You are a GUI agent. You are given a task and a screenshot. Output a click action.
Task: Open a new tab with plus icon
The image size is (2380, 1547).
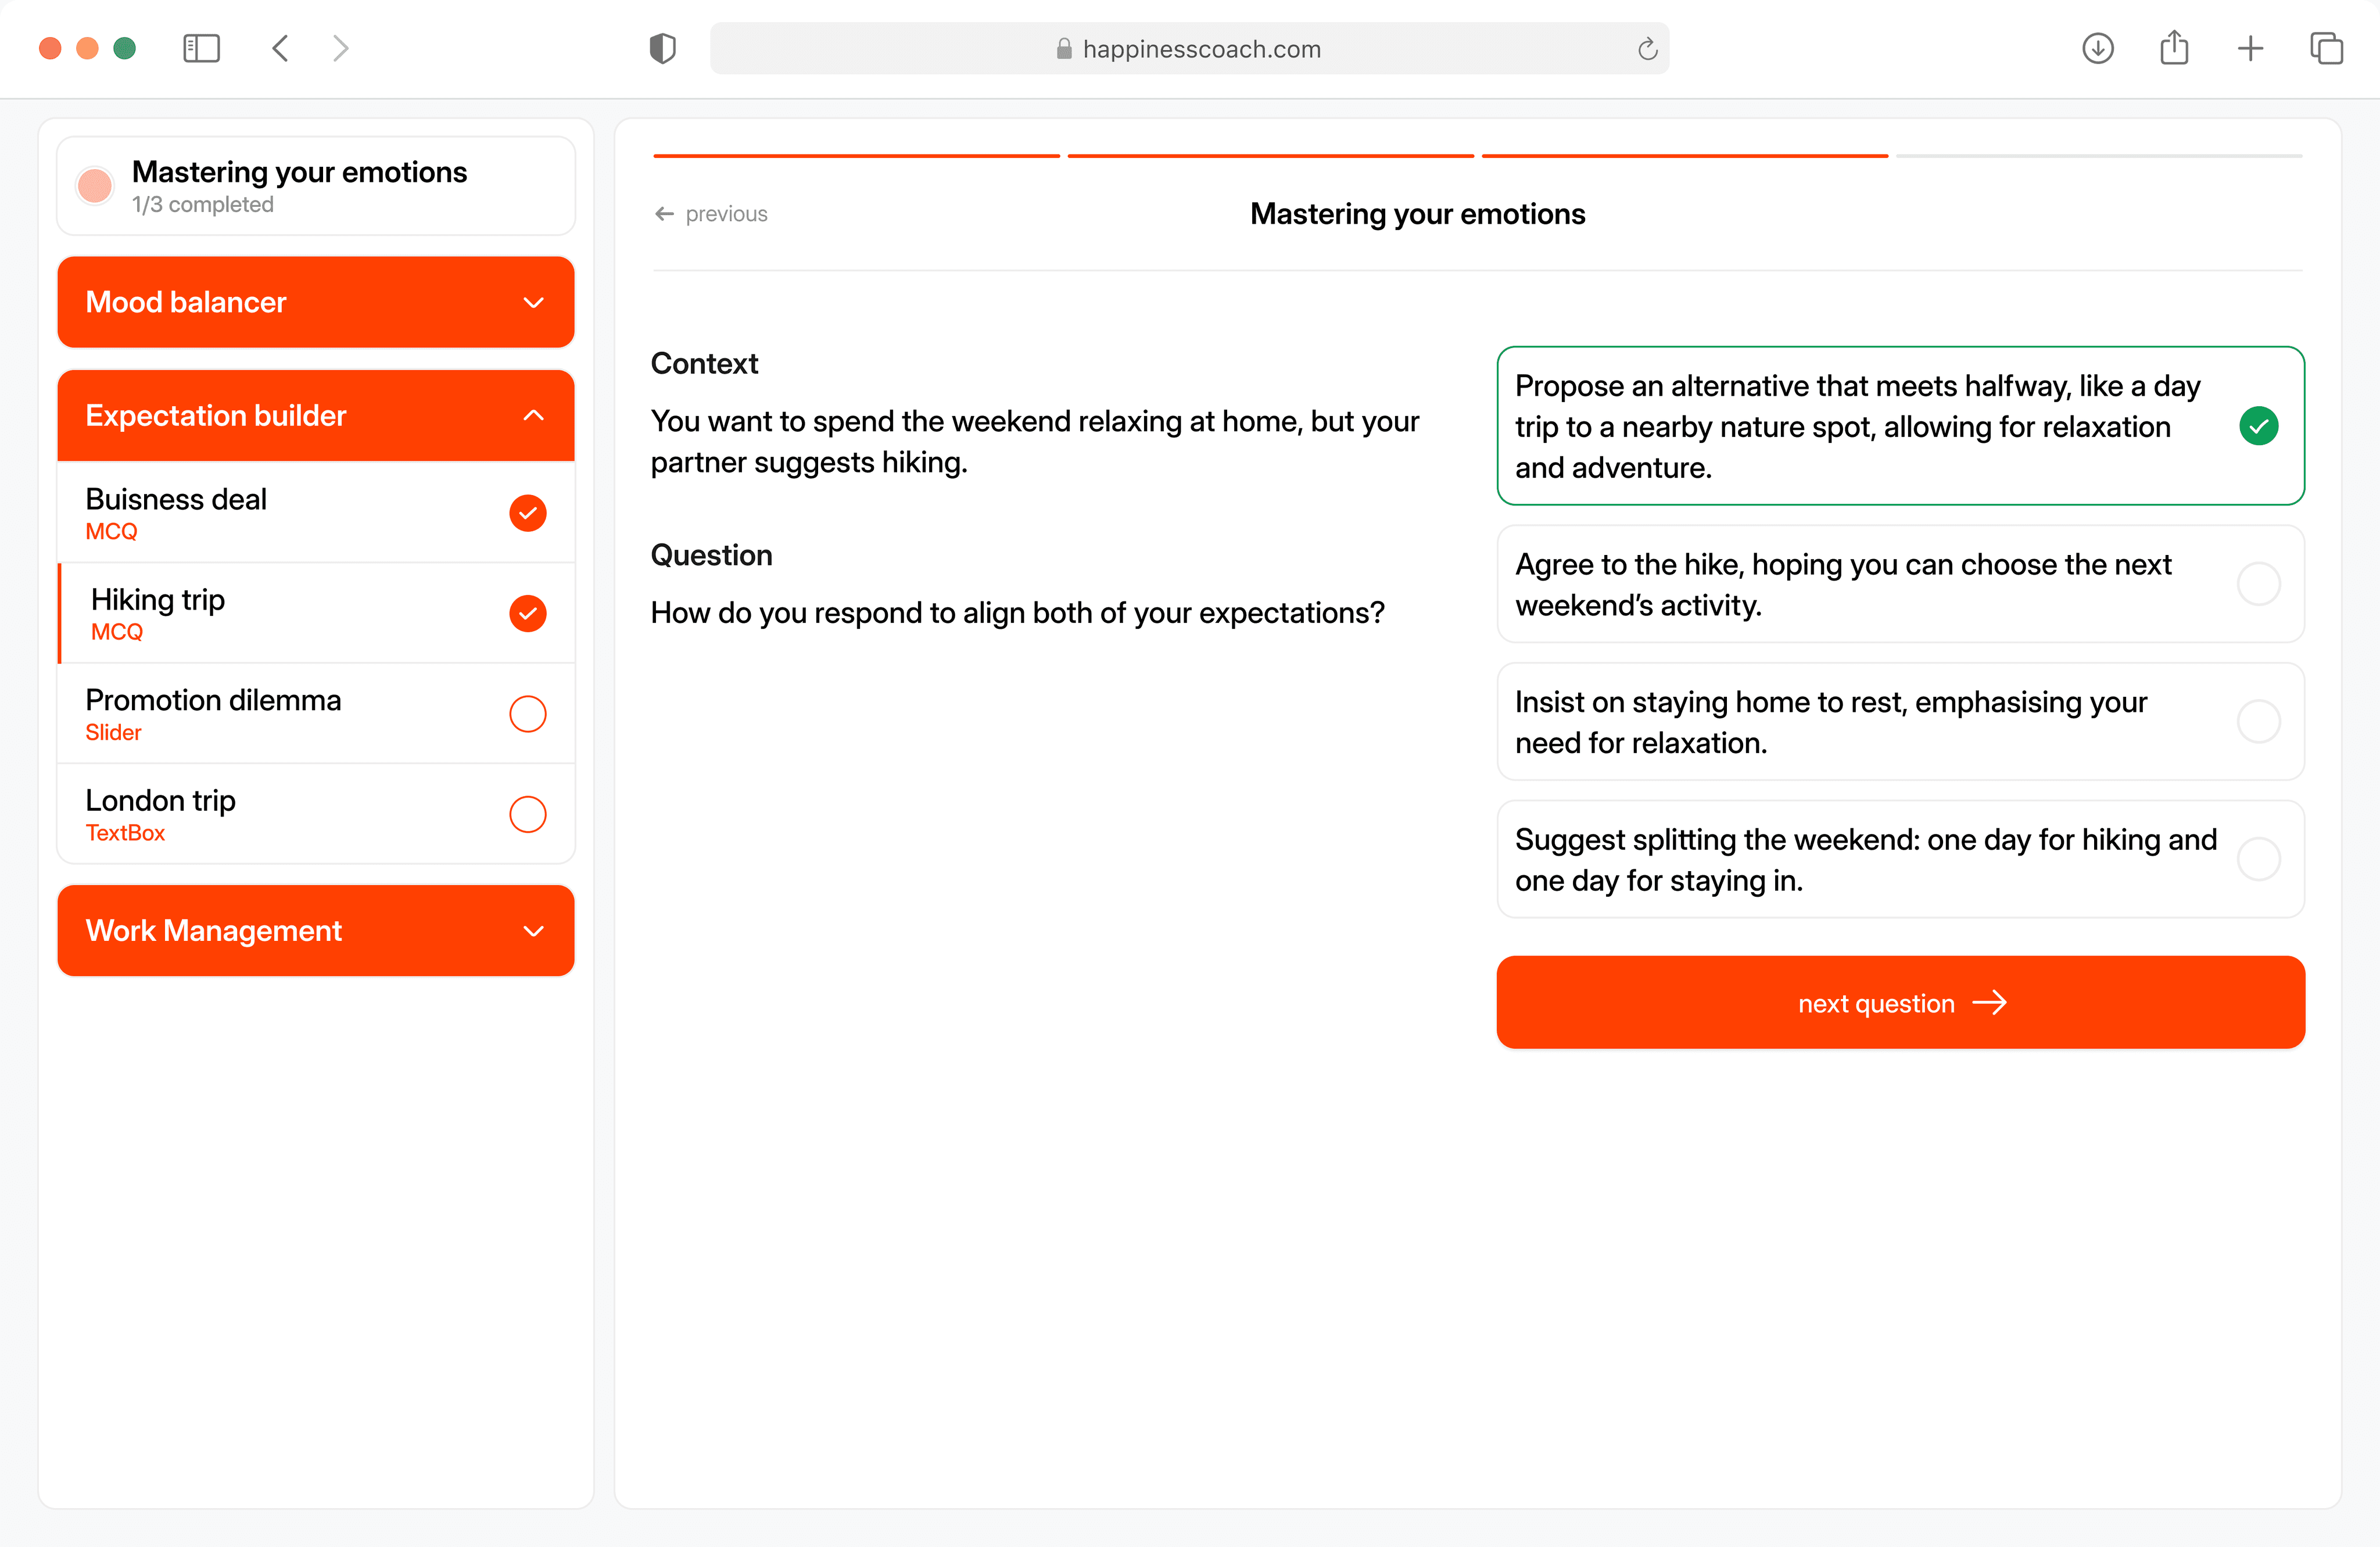click(2250, 48)
